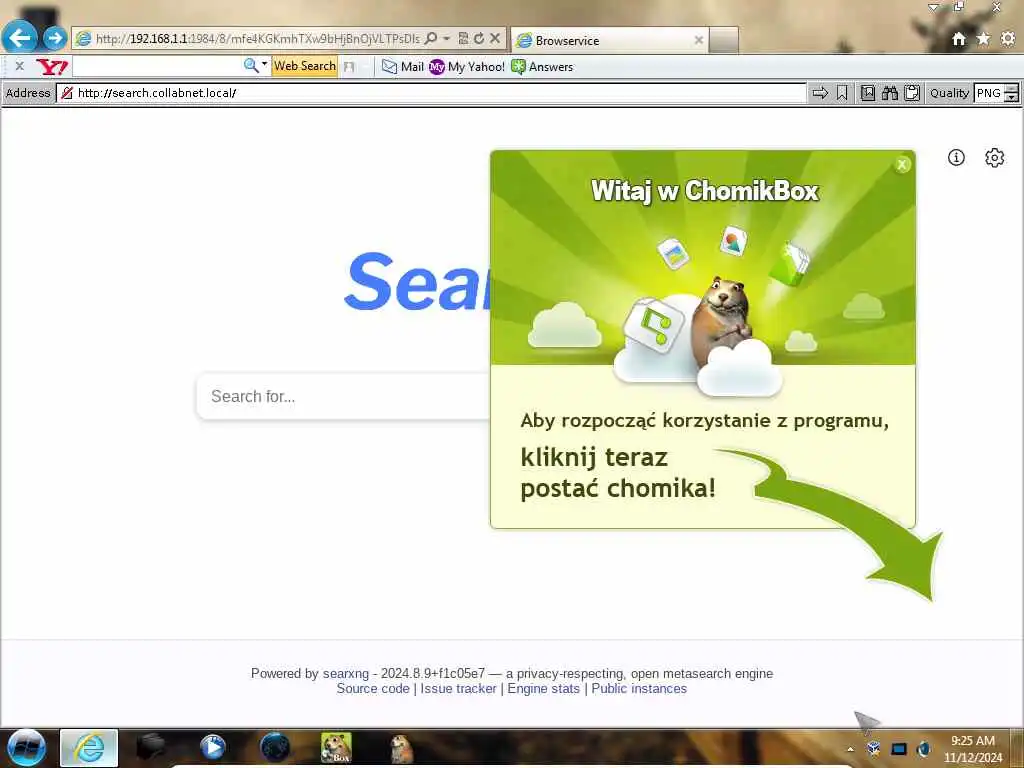
Task: Open IE Tools gear icon
Action: [x=1008, y=39]
